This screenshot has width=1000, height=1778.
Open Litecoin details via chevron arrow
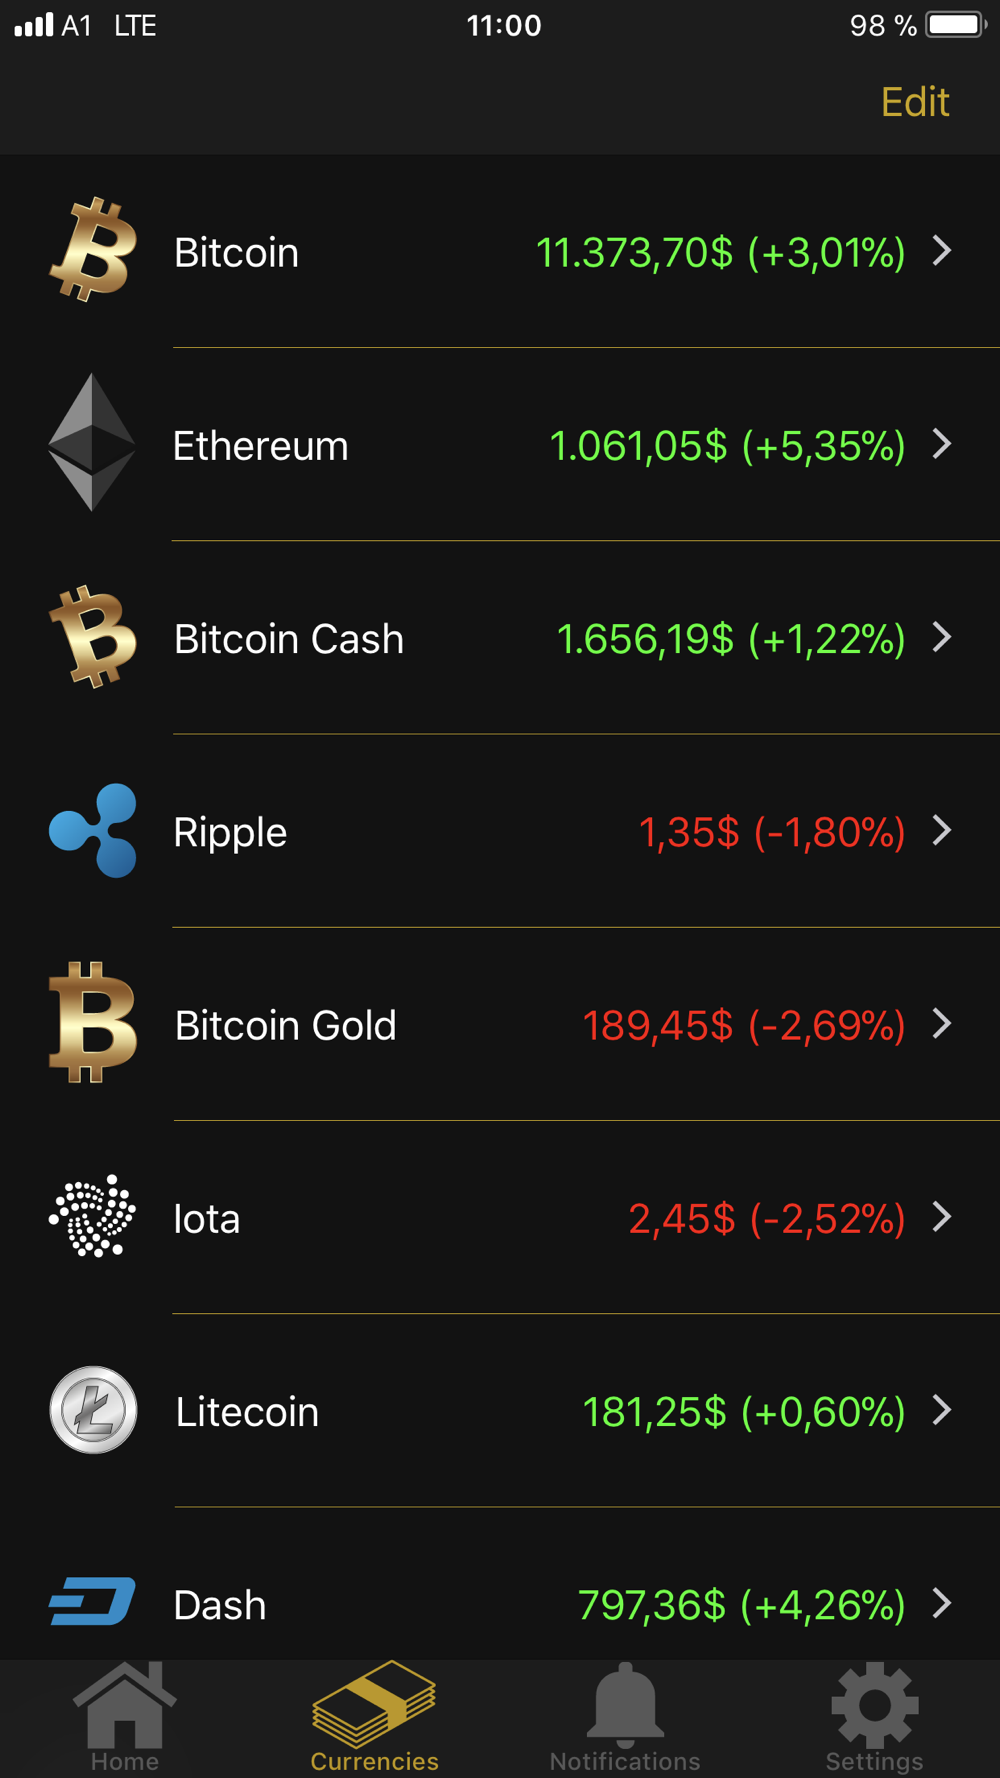click(942, 1410)
